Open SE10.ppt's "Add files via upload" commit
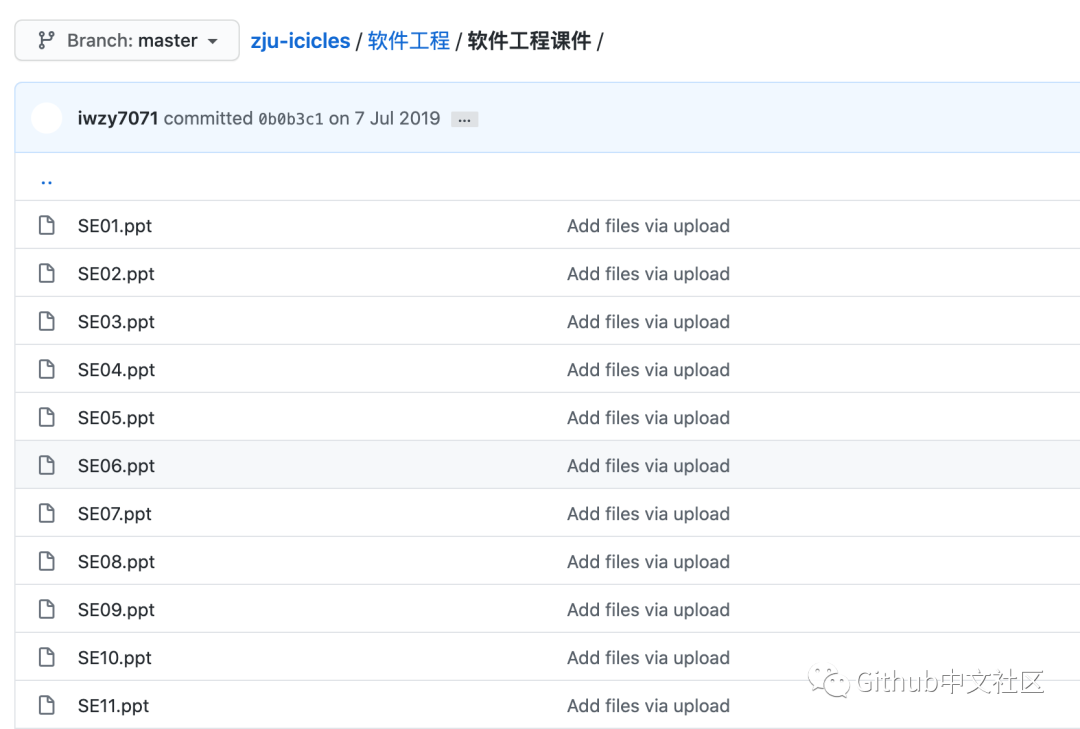Screen dimensions: 1080x729 648,658
